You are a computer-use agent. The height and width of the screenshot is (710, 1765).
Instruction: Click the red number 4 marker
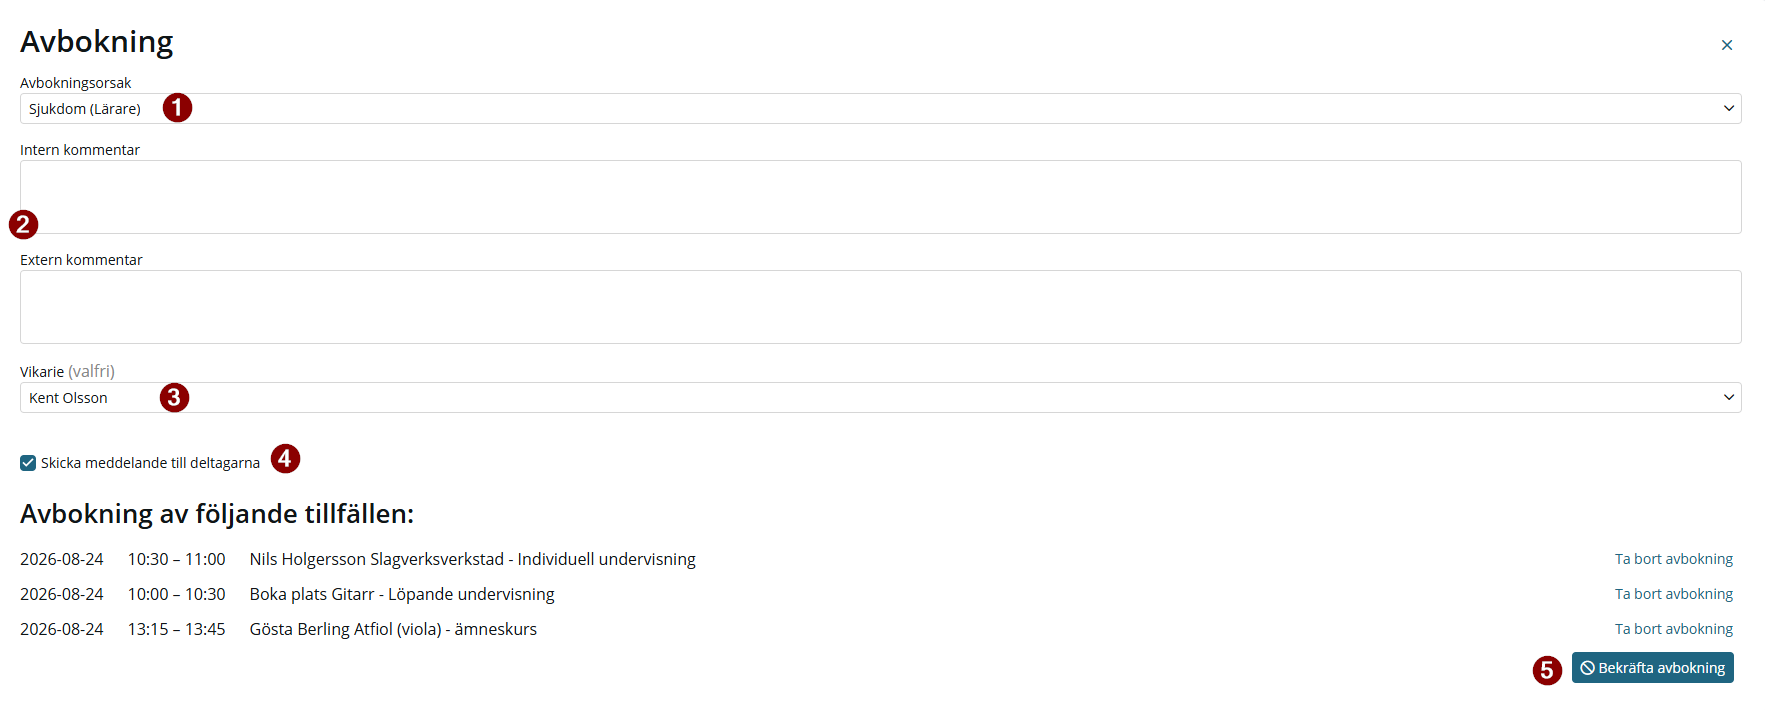click(285, 458)
